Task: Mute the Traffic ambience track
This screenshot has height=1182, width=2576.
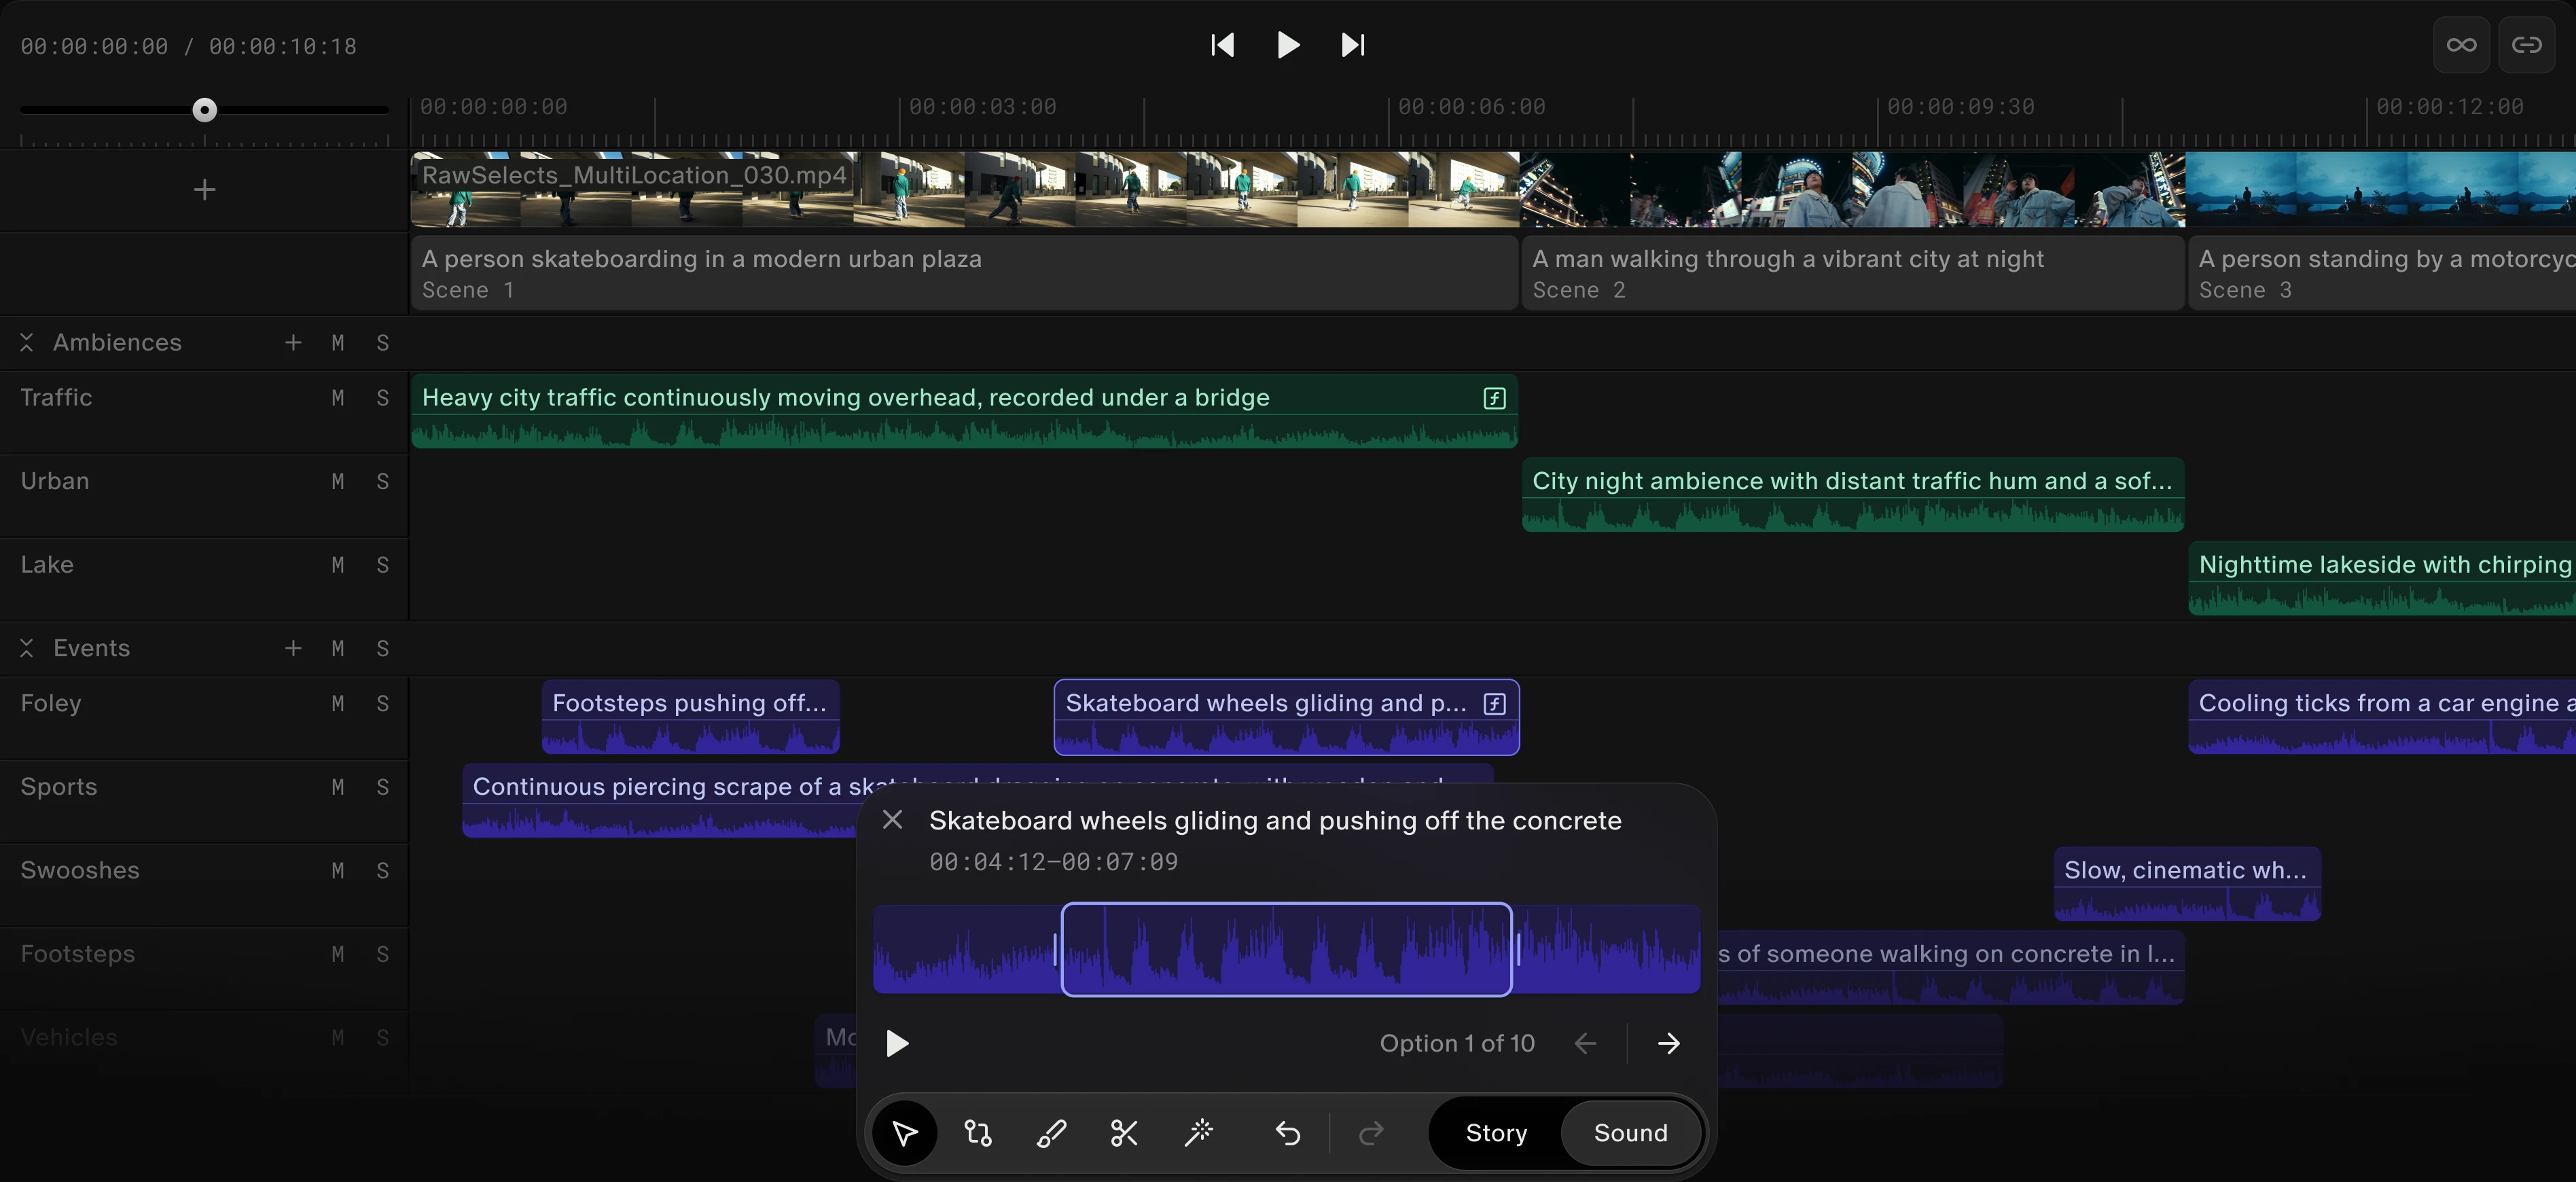Action: pos(337,397)
